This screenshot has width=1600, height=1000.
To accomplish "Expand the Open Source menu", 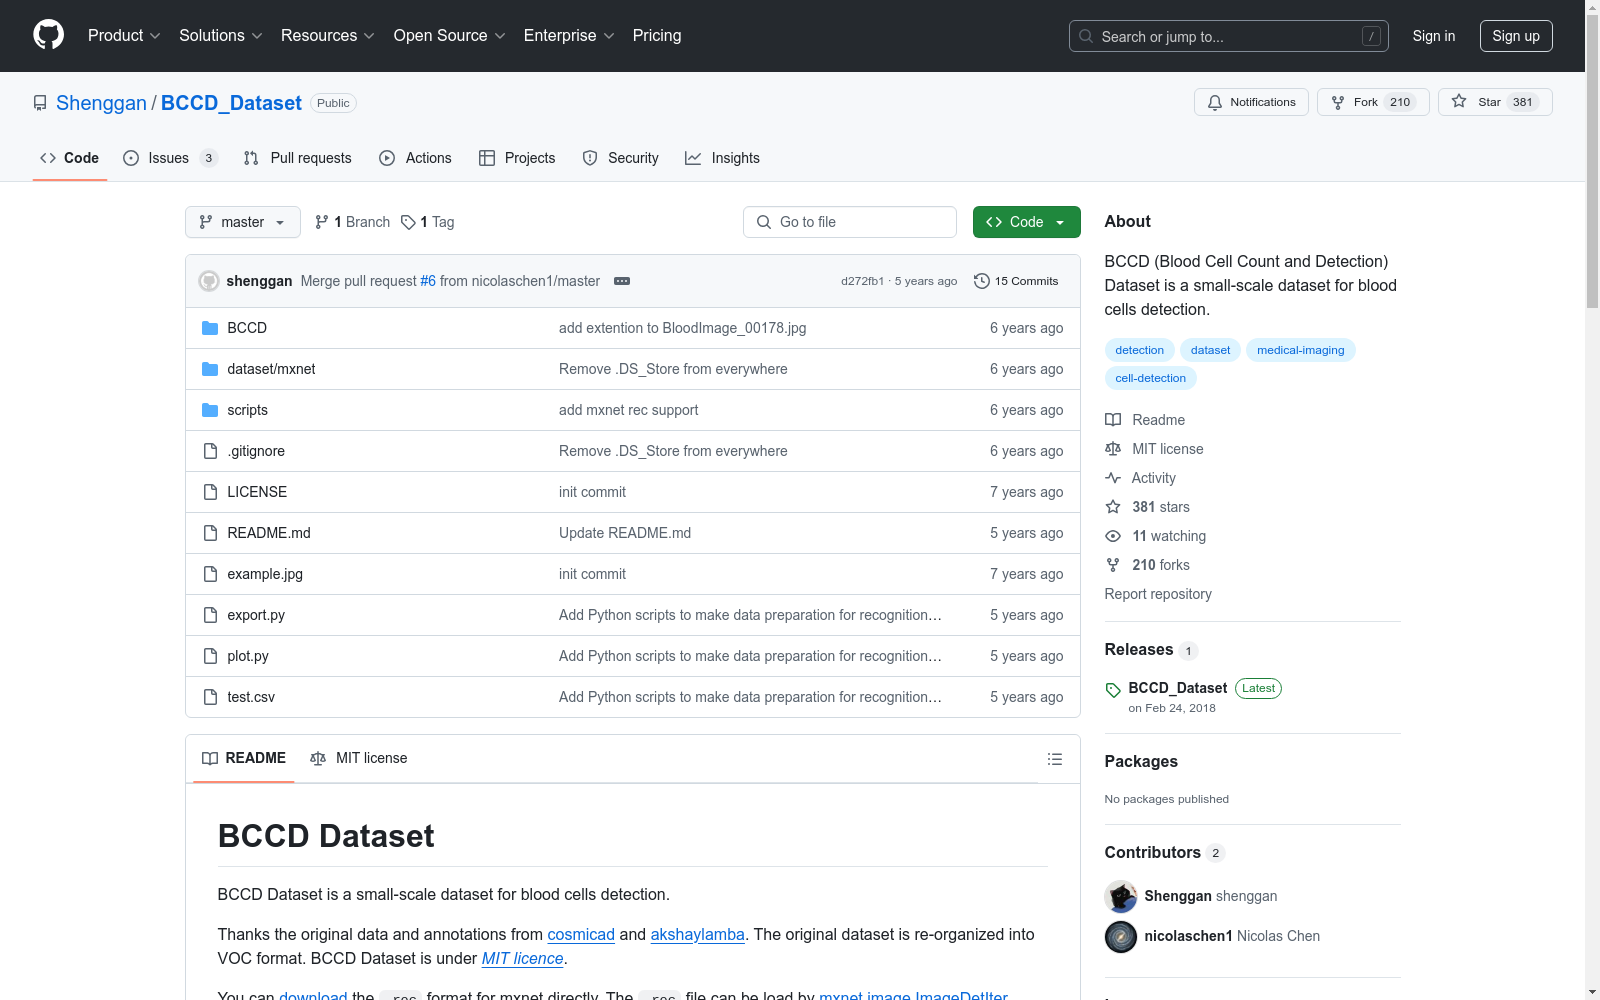I will [x=450, y=35].
